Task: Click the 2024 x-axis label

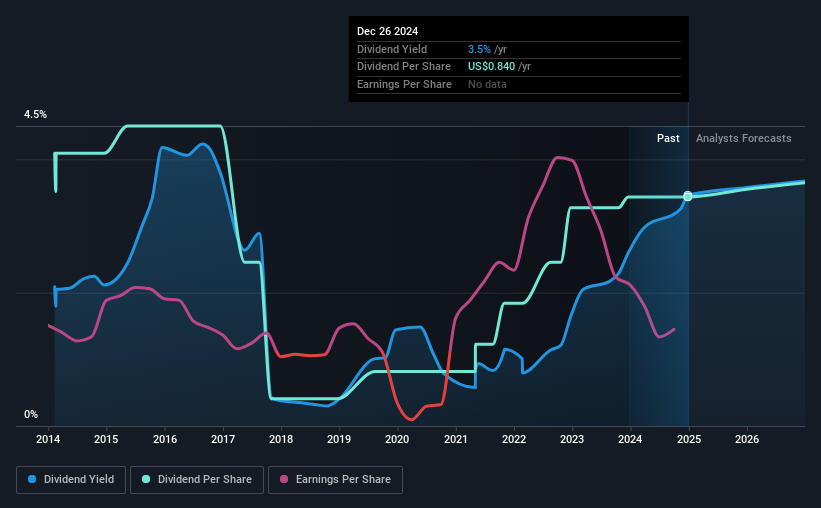Action: point(630,439)
